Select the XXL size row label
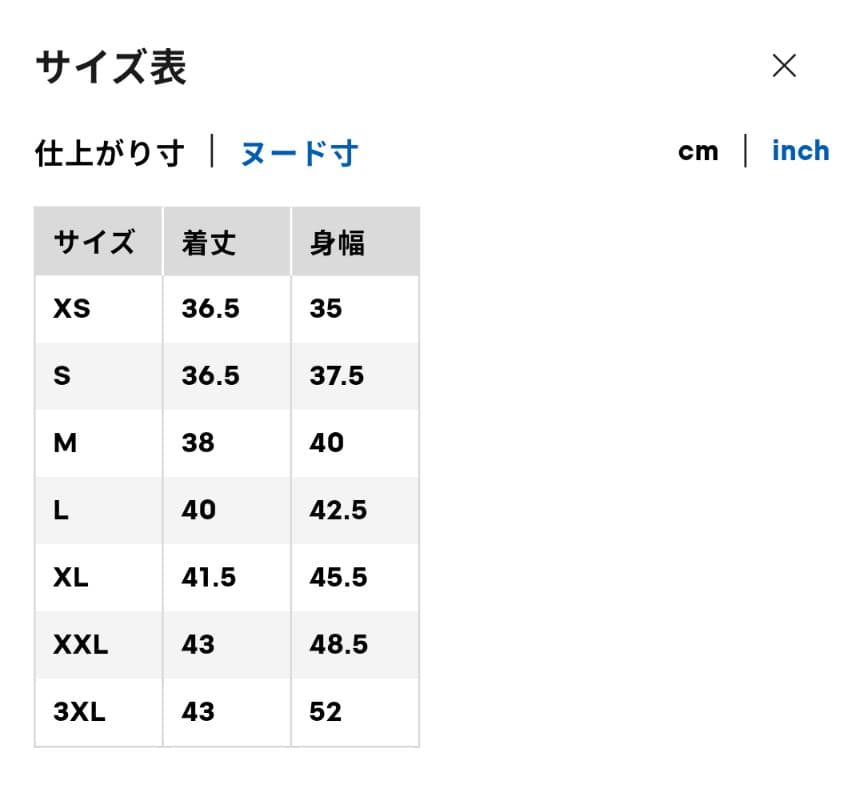 coord(81,645)
